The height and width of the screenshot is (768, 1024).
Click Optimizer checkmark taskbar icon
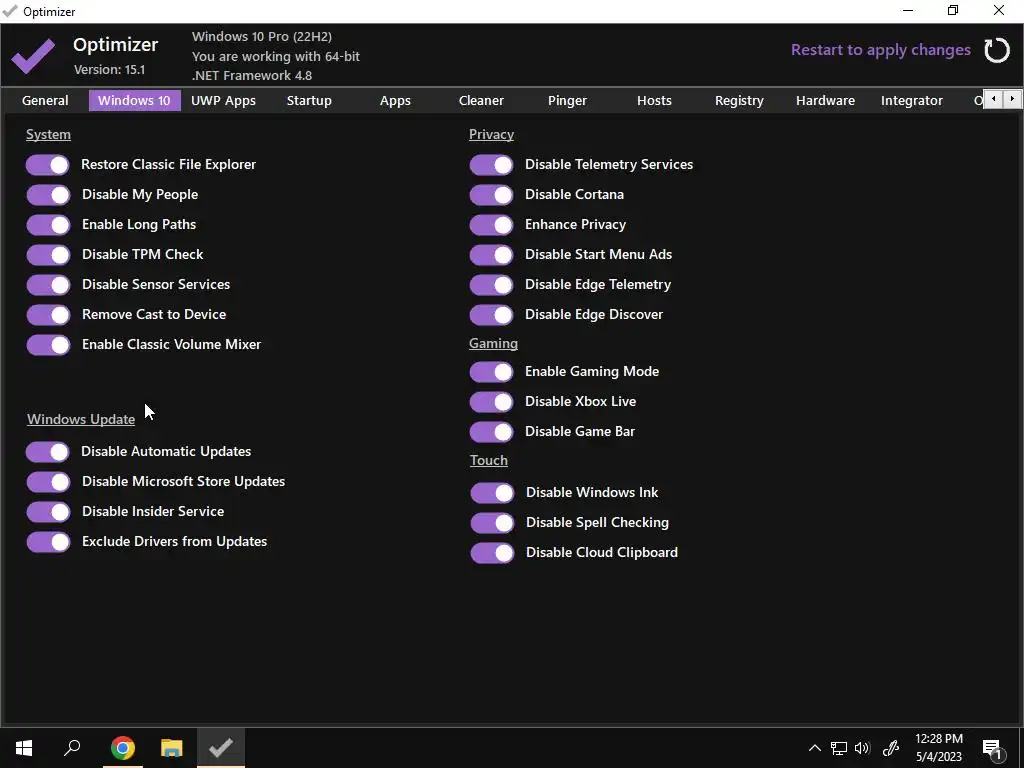coord(221,748)
